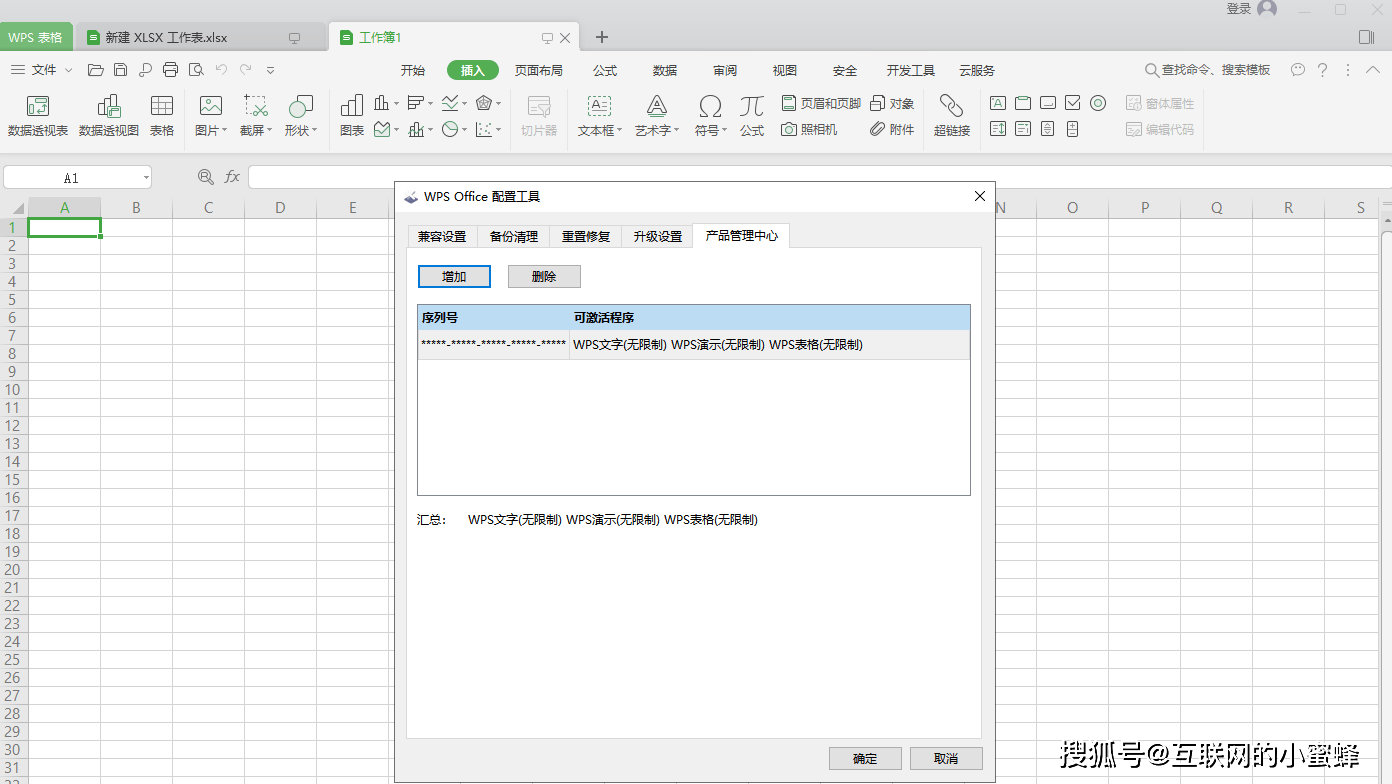Click the zoom magnifier beside fx
The height and width of the screenshot is (784, 1392).
[x=206, y=177]
